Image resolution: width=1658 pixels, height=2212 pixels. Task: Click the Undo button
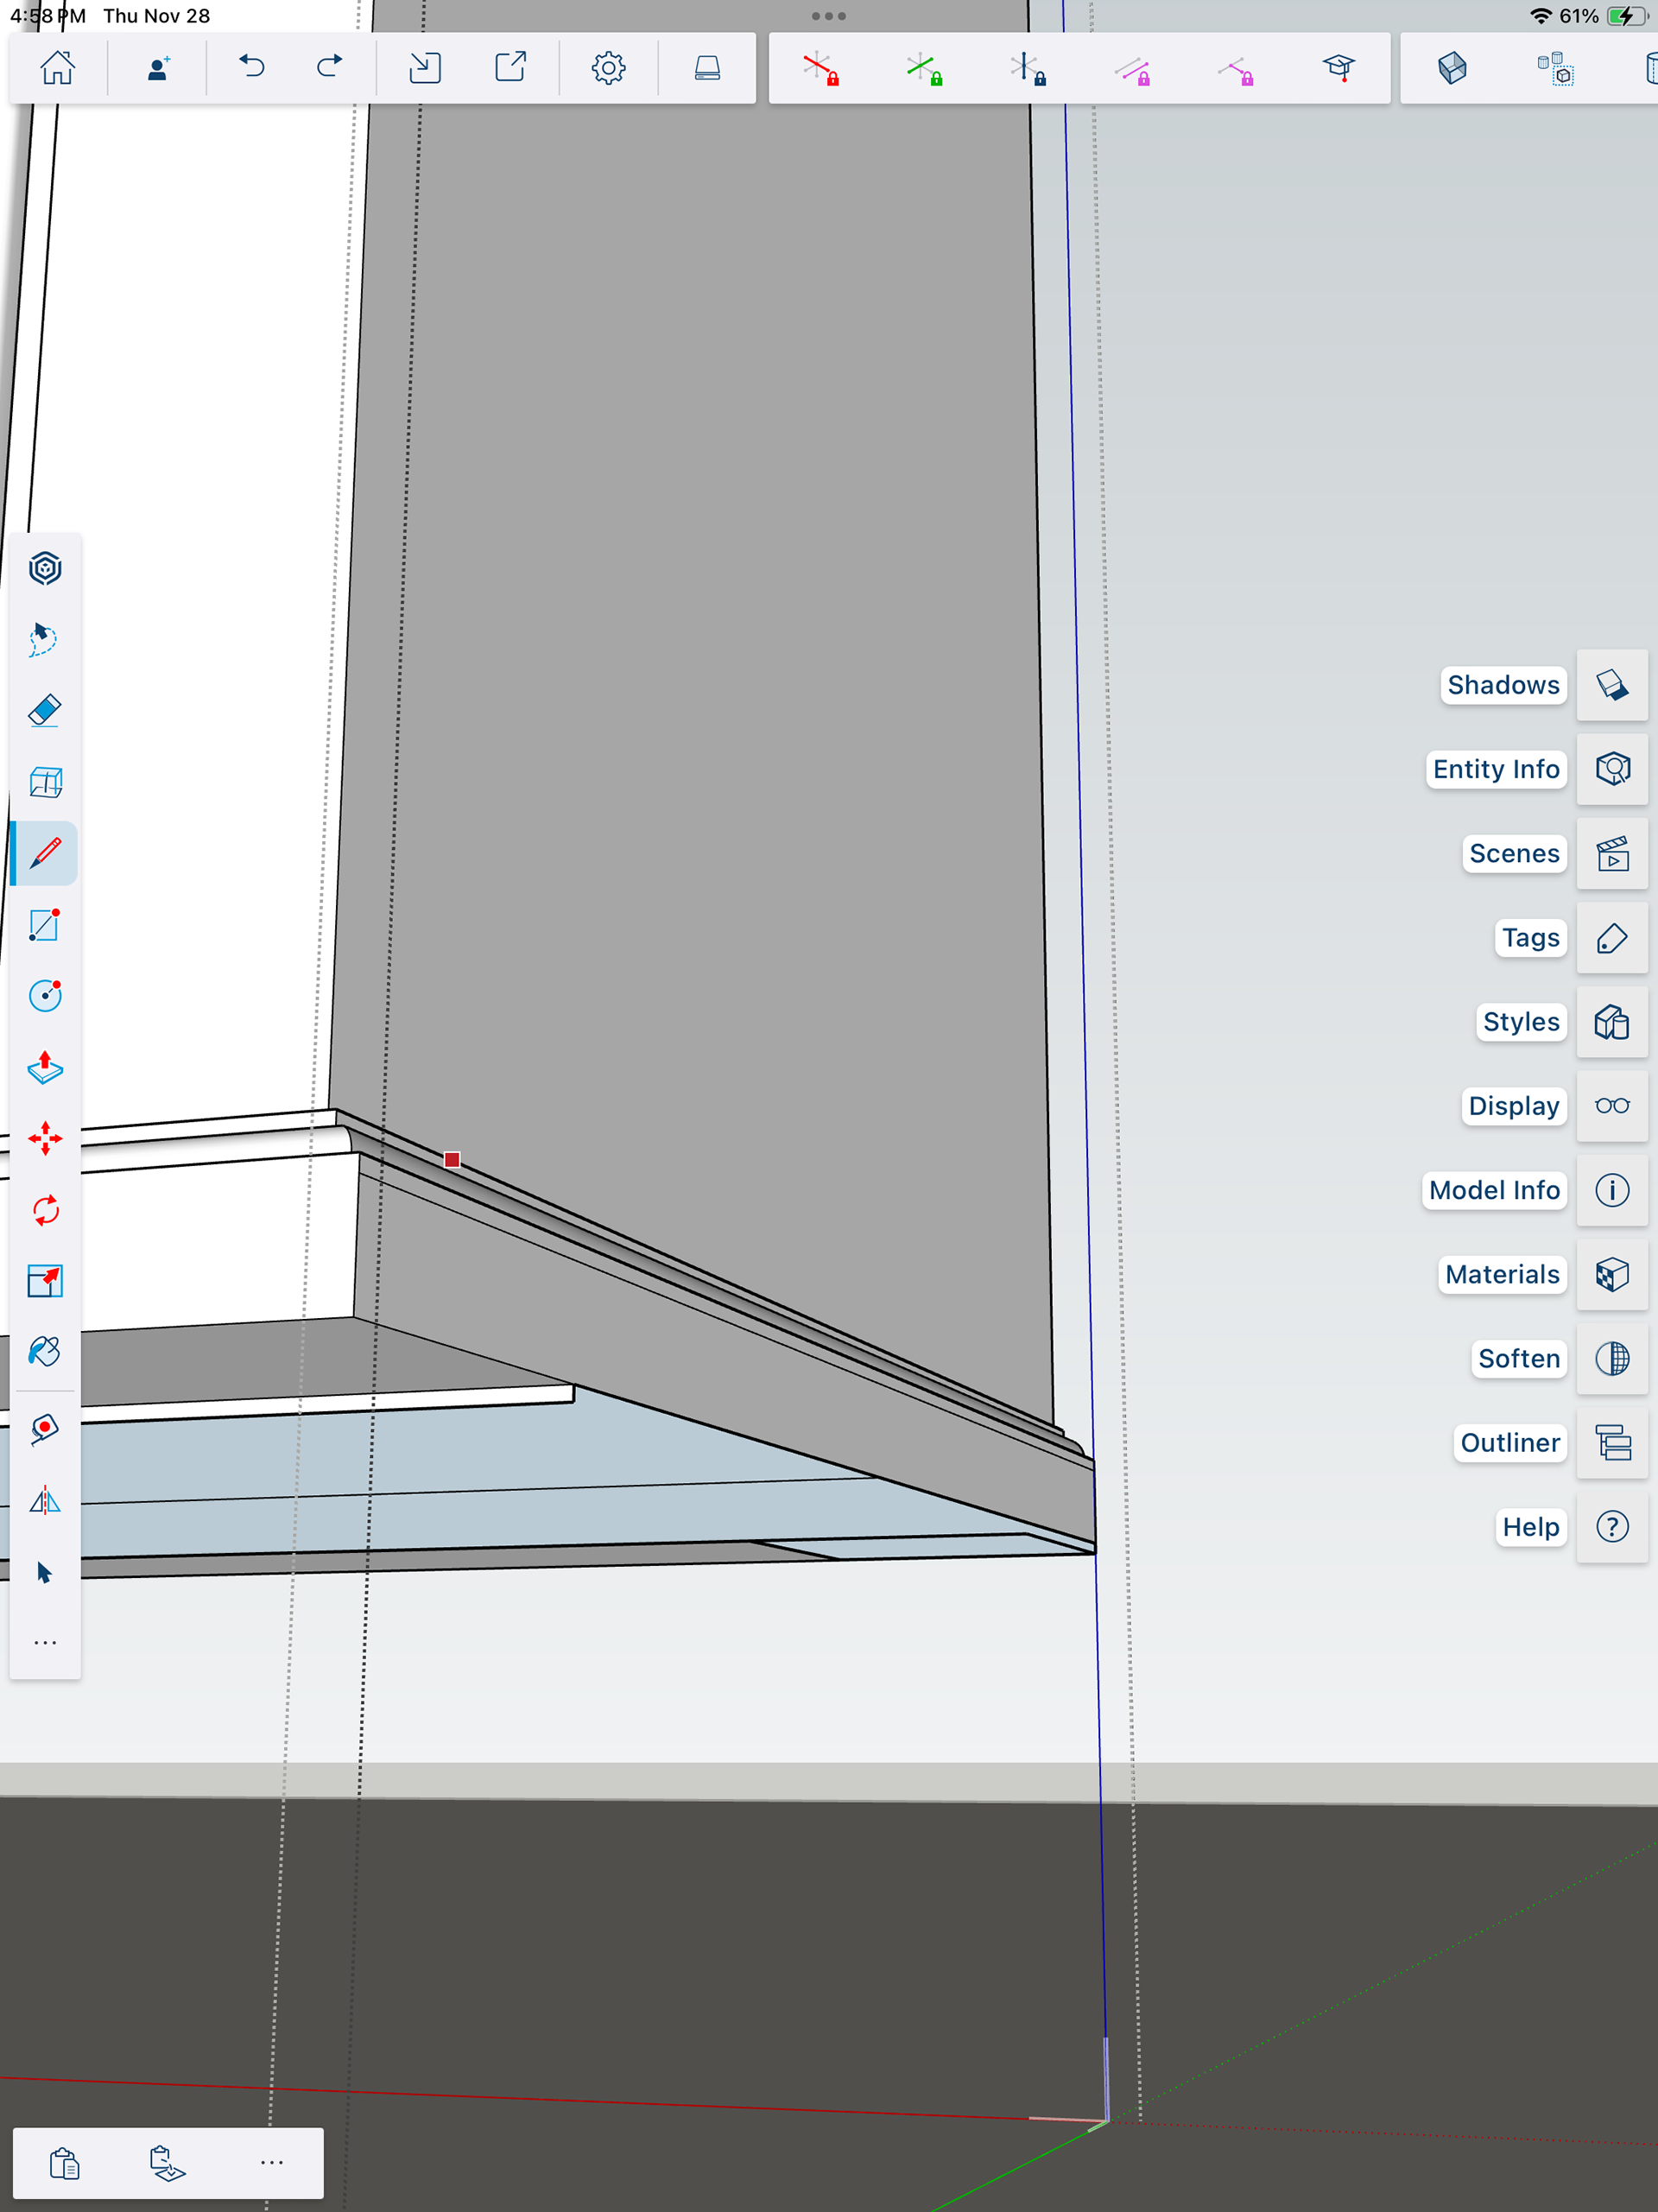coord(252,68)
